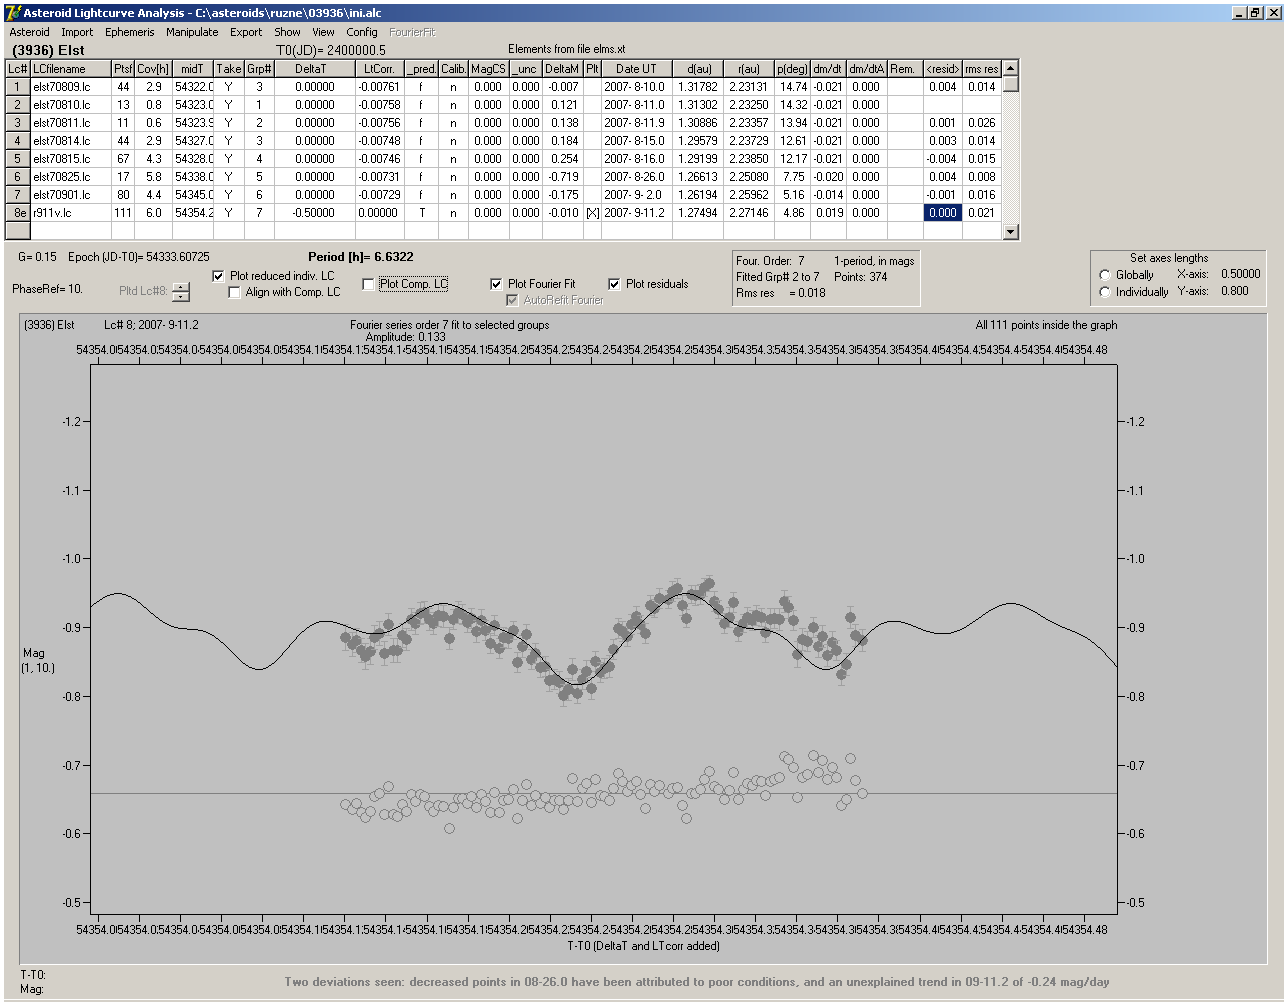This screenshot has width=1288, height=1002.
Task: Open the Export menu
Action: coord(246,32)
